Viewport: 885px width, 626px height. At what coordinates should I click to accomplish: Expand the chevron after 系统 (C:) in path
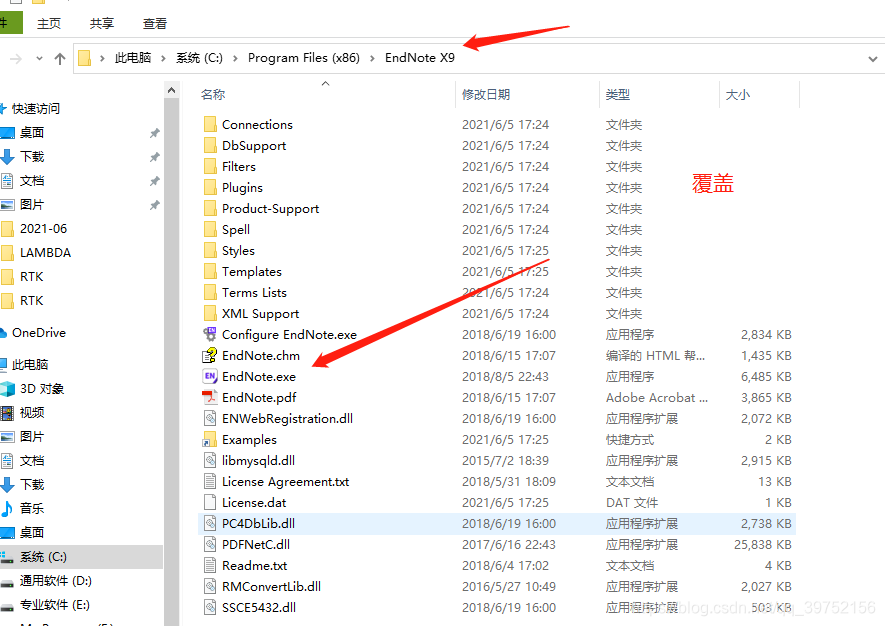point(235,58)
